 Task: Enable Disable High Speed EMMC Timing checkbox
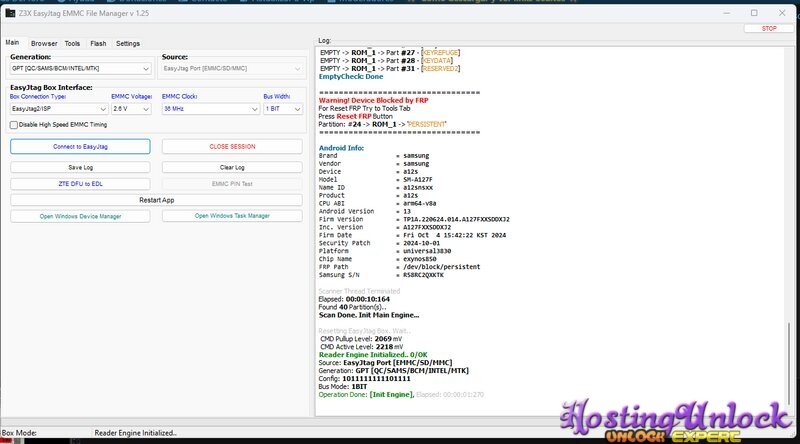point(14,125)
